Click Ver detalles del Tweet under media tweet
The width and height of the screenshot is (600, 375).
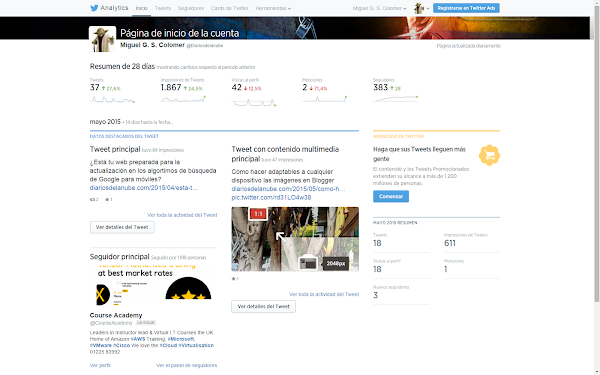coord(263,307)
